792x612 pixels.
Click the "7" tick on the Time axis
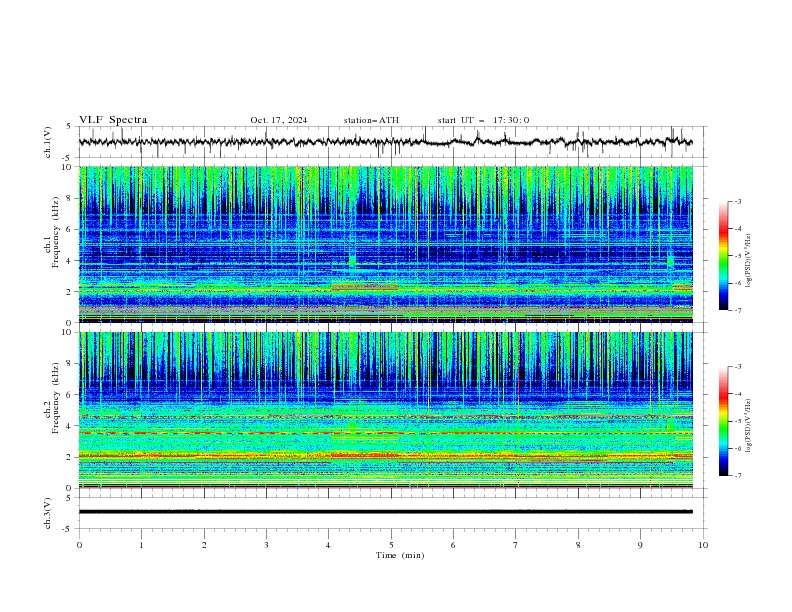coord(516,545)
